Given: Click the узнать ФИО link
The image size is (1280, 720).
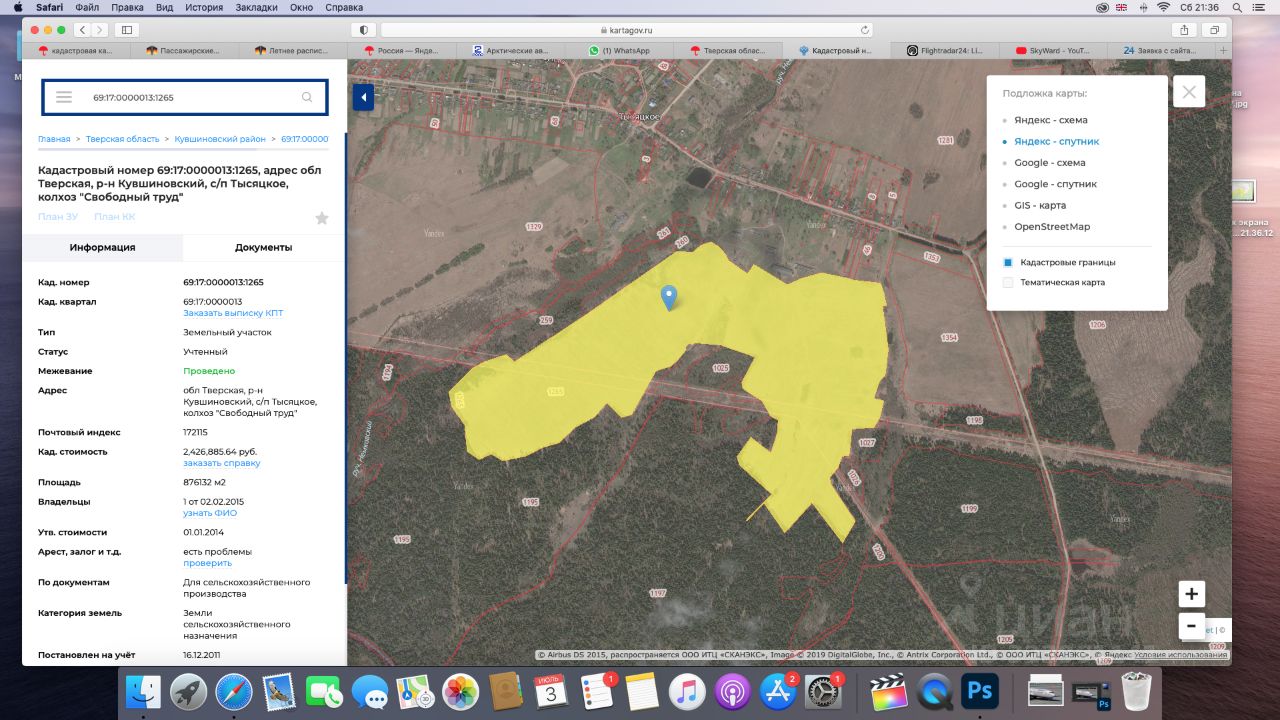Looking at the screenshot, I should pyautogui.click(x=209, y=513).
